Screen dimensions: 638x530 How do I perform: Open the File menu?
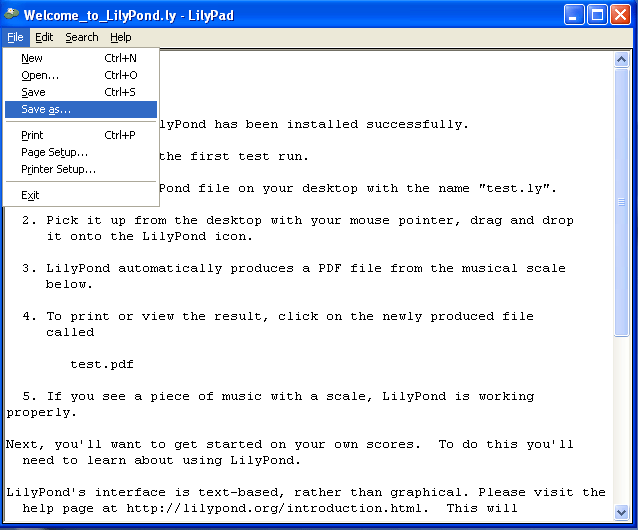coord(15,37)
